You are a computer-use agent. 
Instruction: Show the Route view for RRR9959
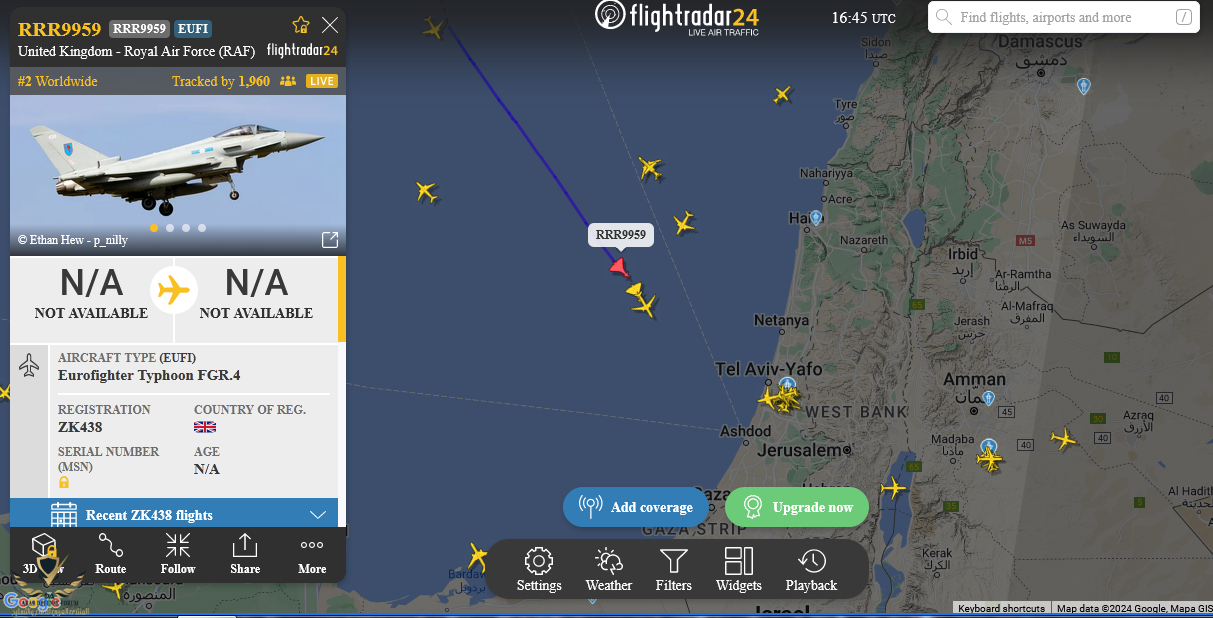[x=111, y=553]
